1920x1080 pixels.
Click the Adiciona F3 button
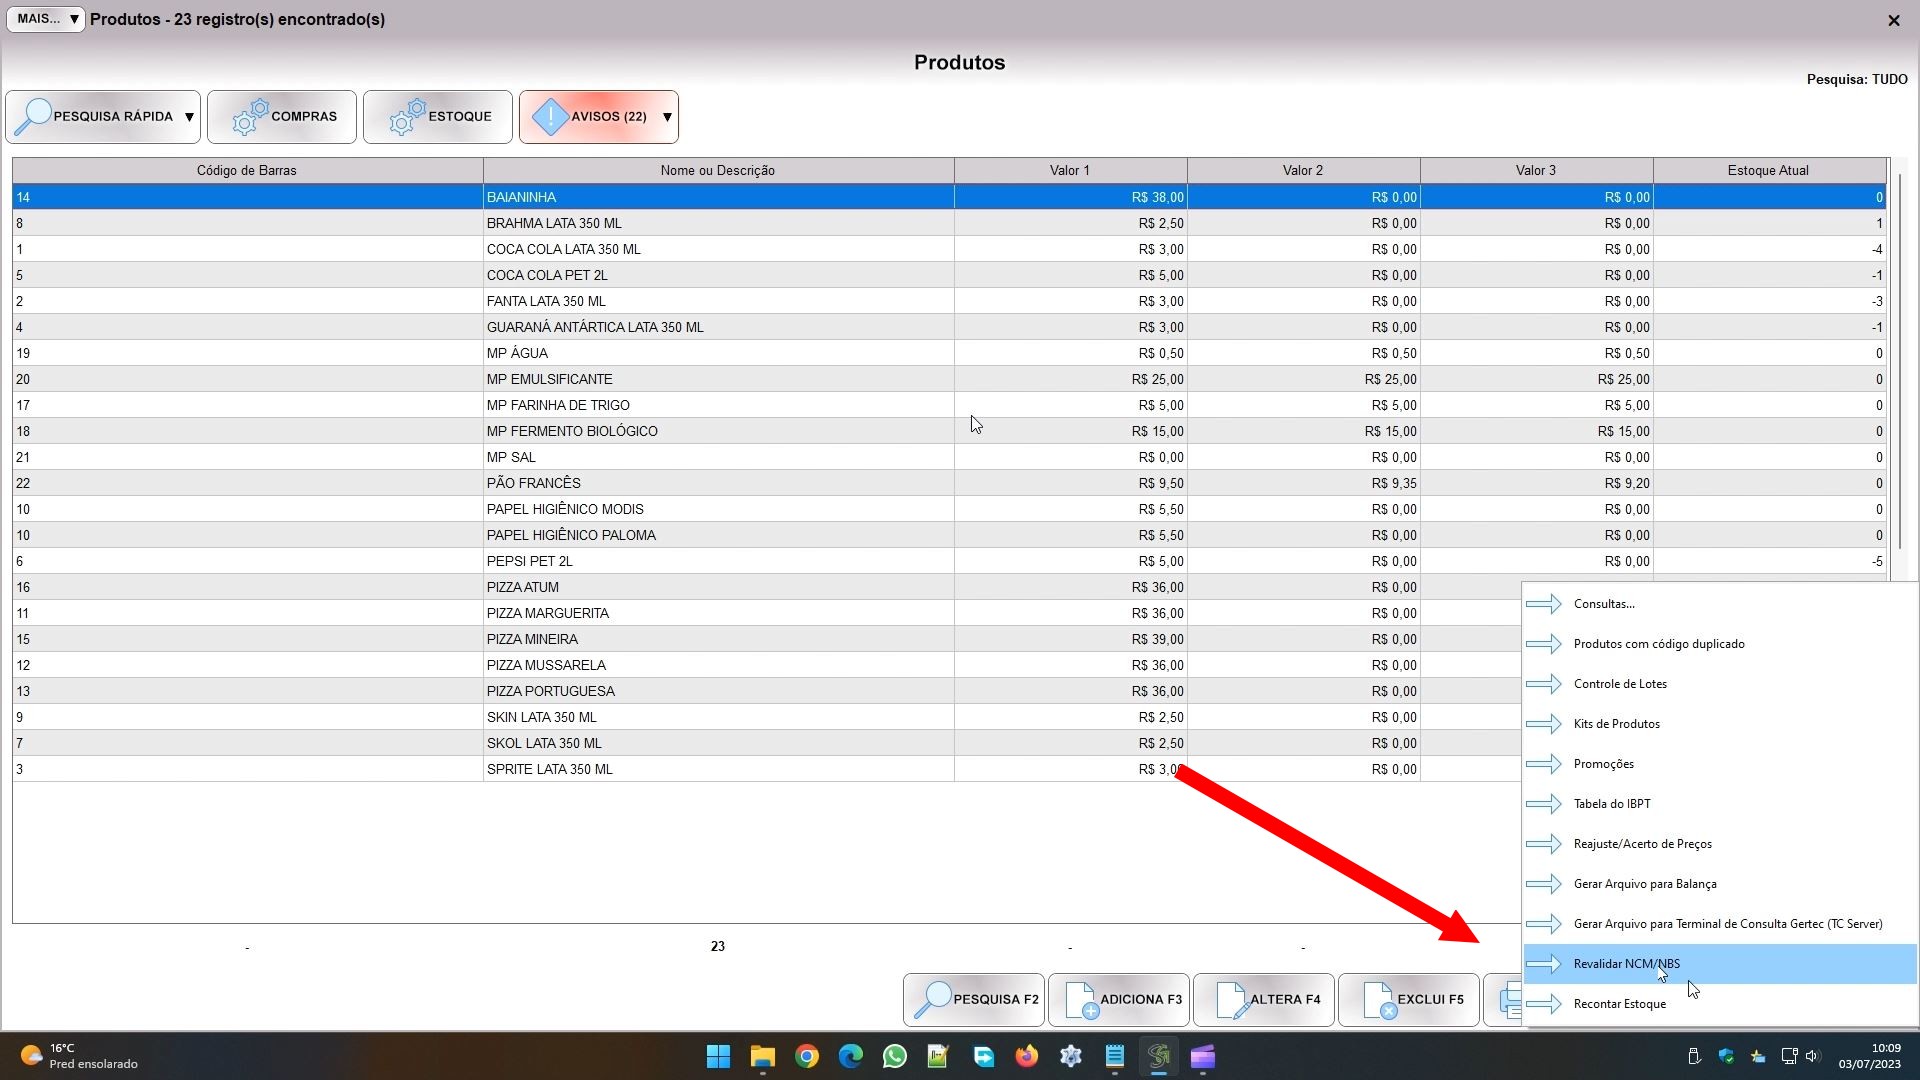[x=1119, y=1000]
